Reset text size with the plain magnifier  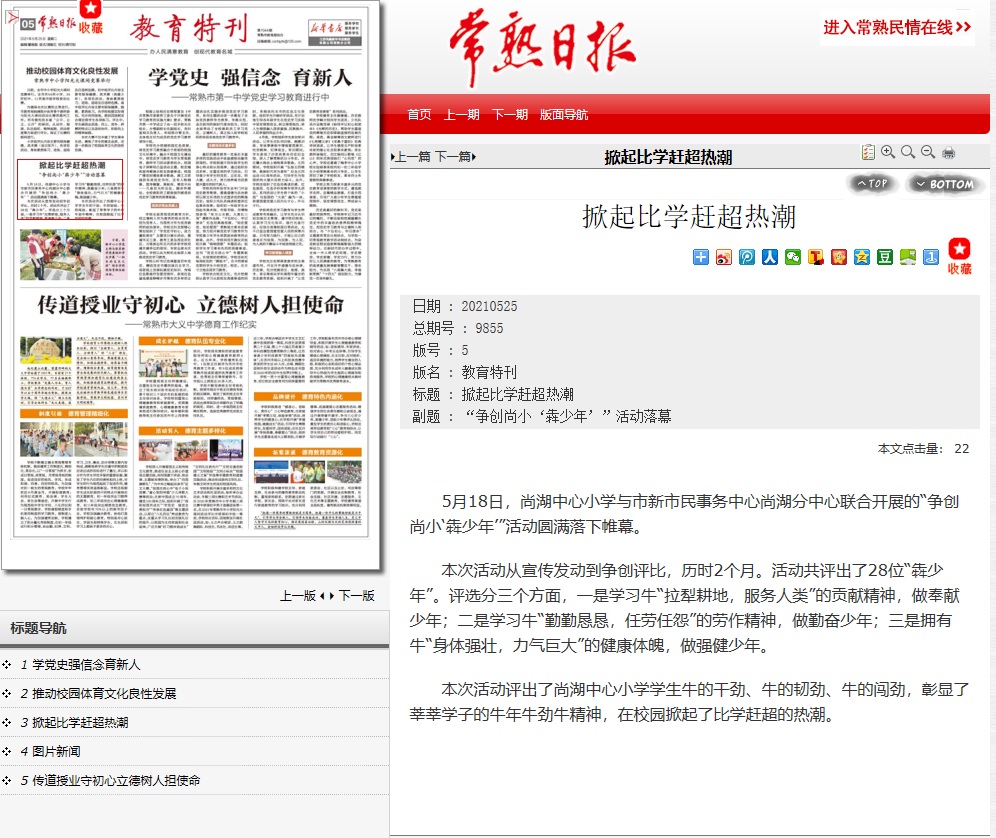click(908, 153)
